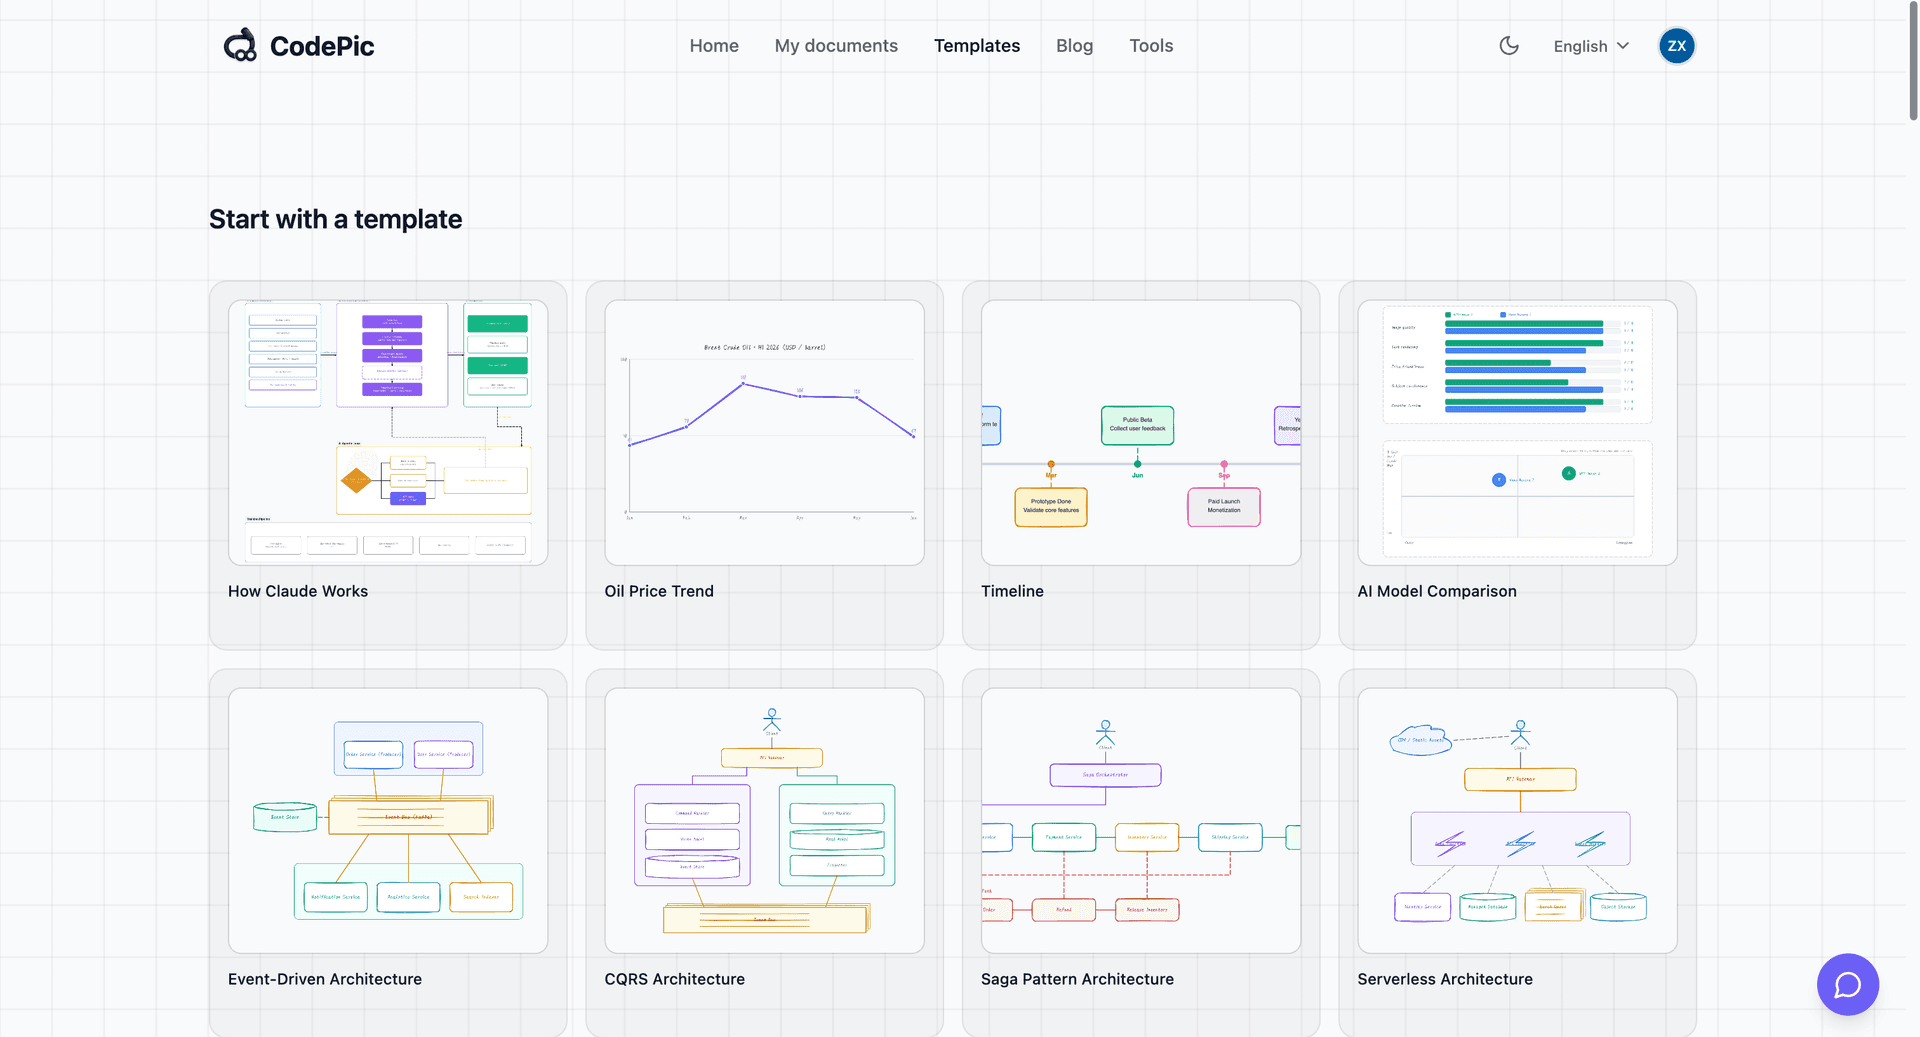This screenshot has width=1920, height=1037.
Task: Select the CQRS Architecture diagram thumbnail
Action: tap(764, 820)
